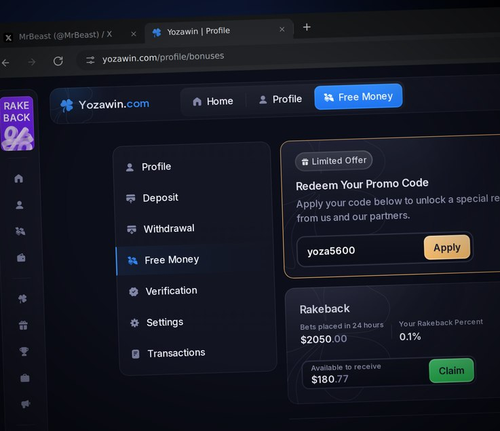
Task: Click the Bets placed in 24 hours label
Action: (x=342, y=326)
